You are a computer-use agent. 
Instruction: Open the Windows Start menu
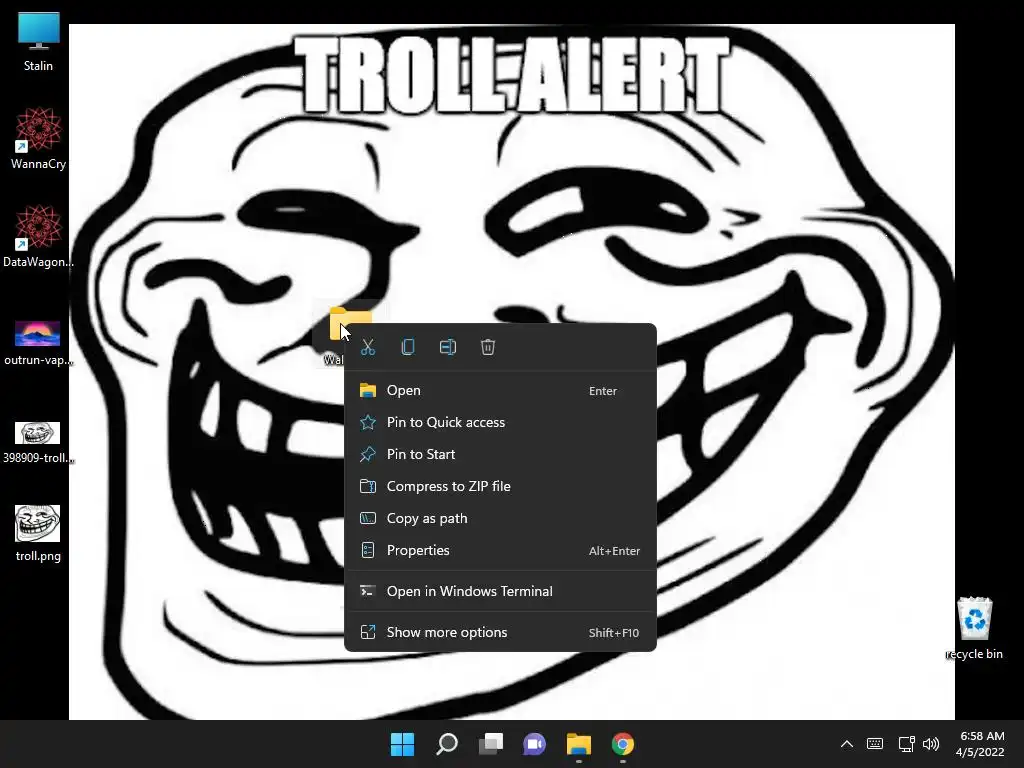pyautogui.click(x=402, y=744)
